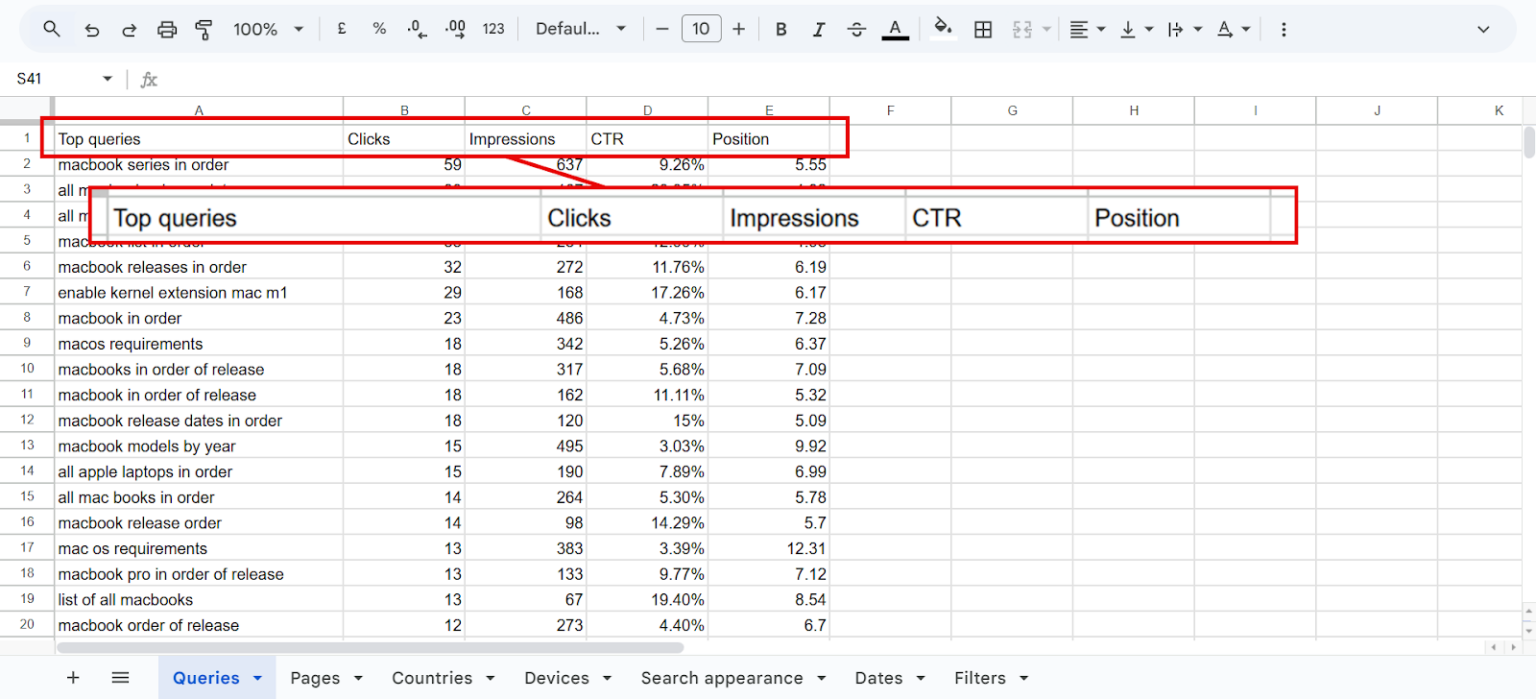Viewport: 1536px width, 699px height.
Task: Open the all sheets list icon
Action: click(120, 678)
